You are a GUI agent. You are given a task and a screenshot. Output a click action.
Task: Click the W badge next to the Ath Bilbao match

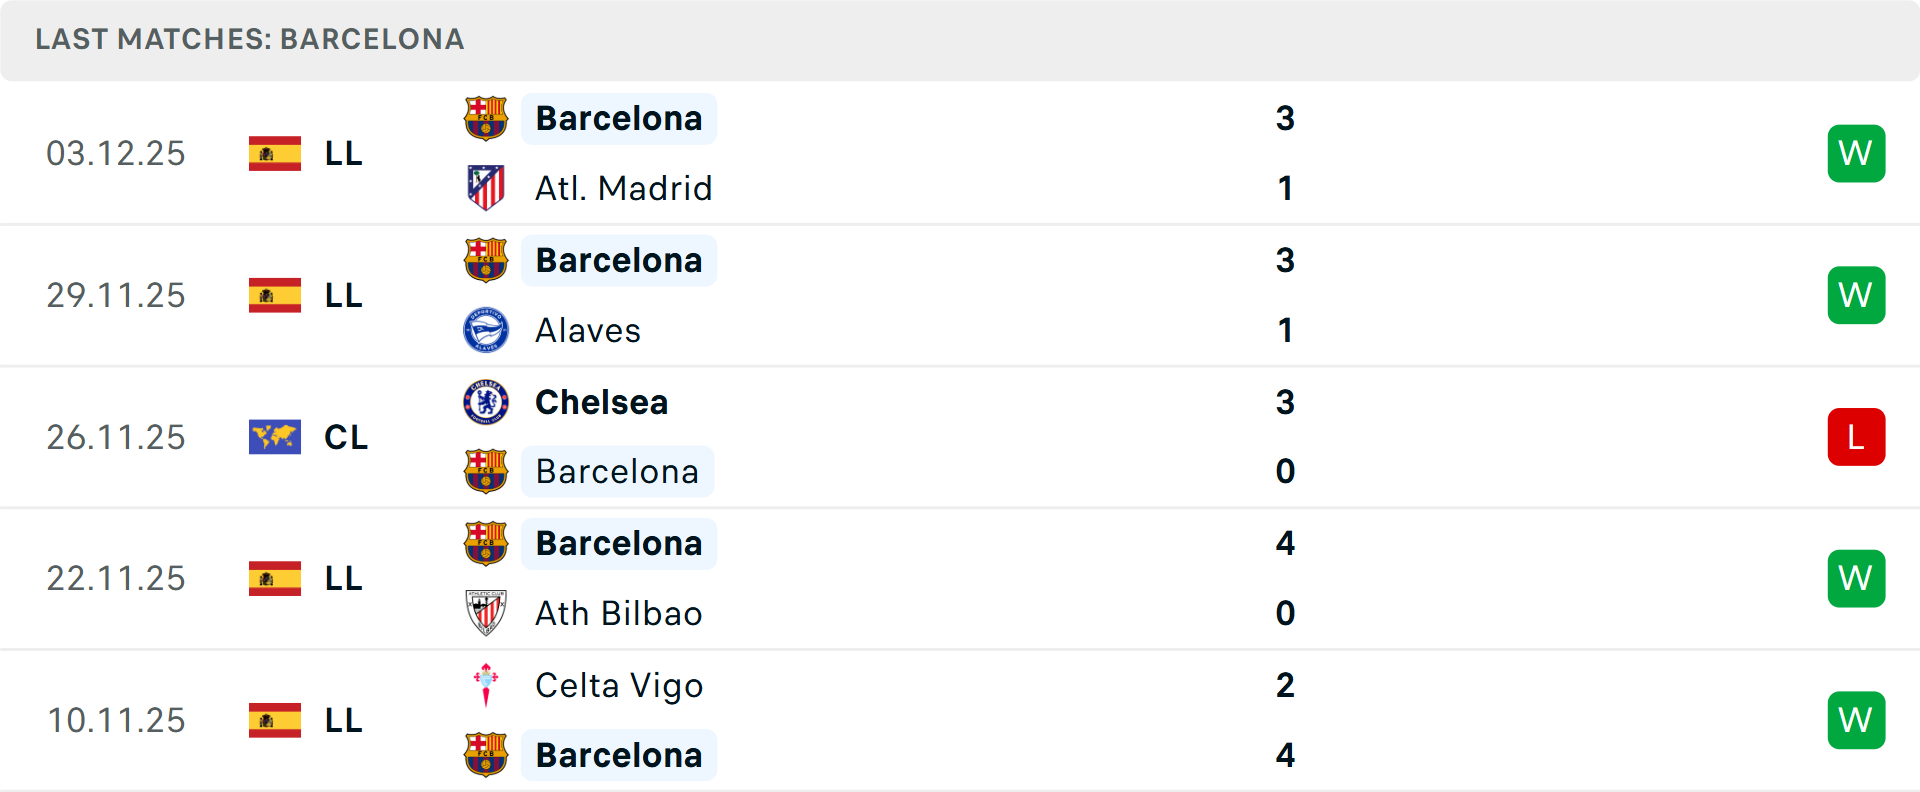1856,578
